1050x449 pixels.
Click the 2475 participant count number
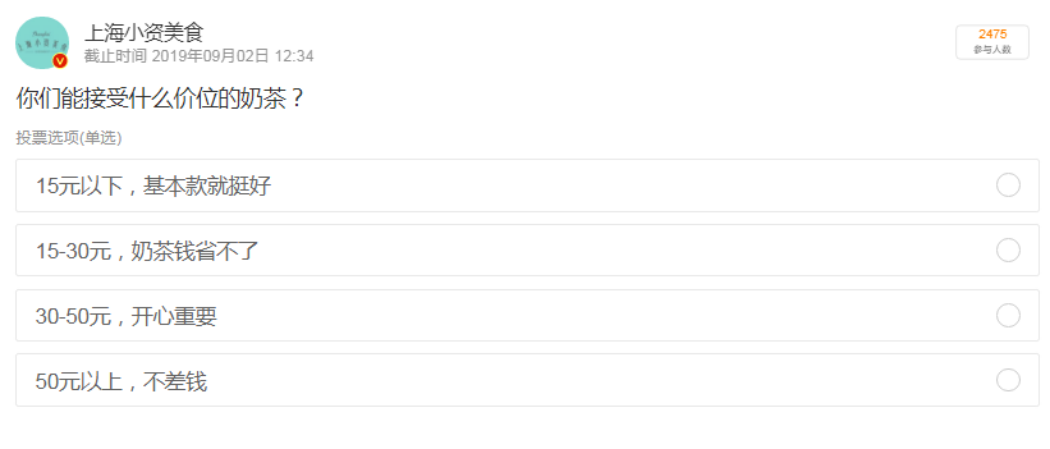coord(992,35)
